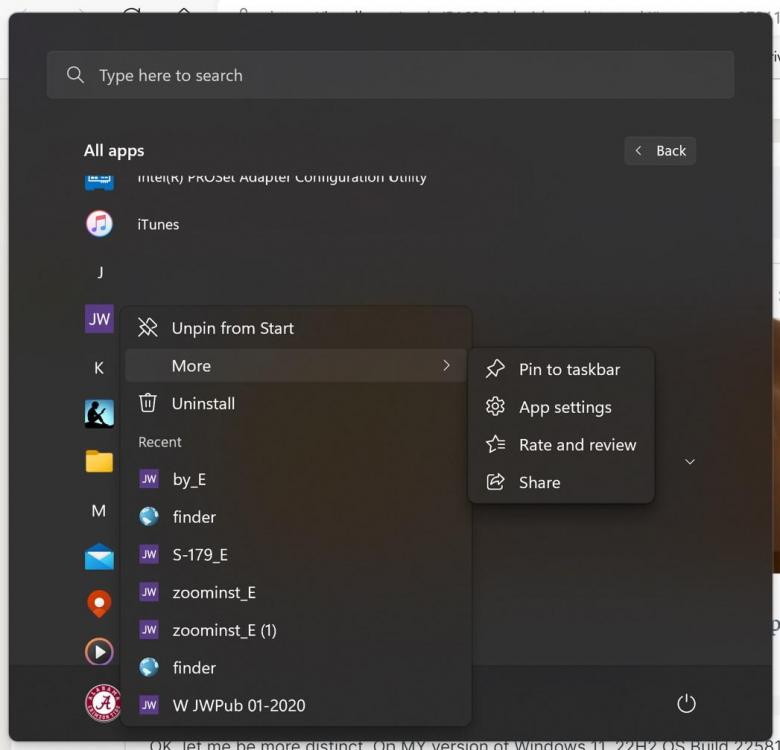Open the Kindle reader silhouette icon

point(99,414)
